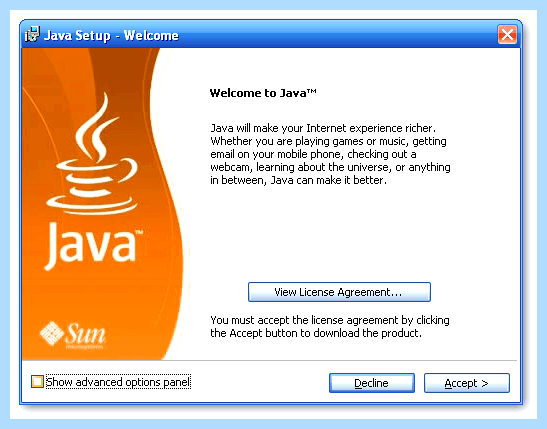547x429 pixels.
Task: Enable Show advanced options panel checkbox
Action: click(x=37, y=382)
